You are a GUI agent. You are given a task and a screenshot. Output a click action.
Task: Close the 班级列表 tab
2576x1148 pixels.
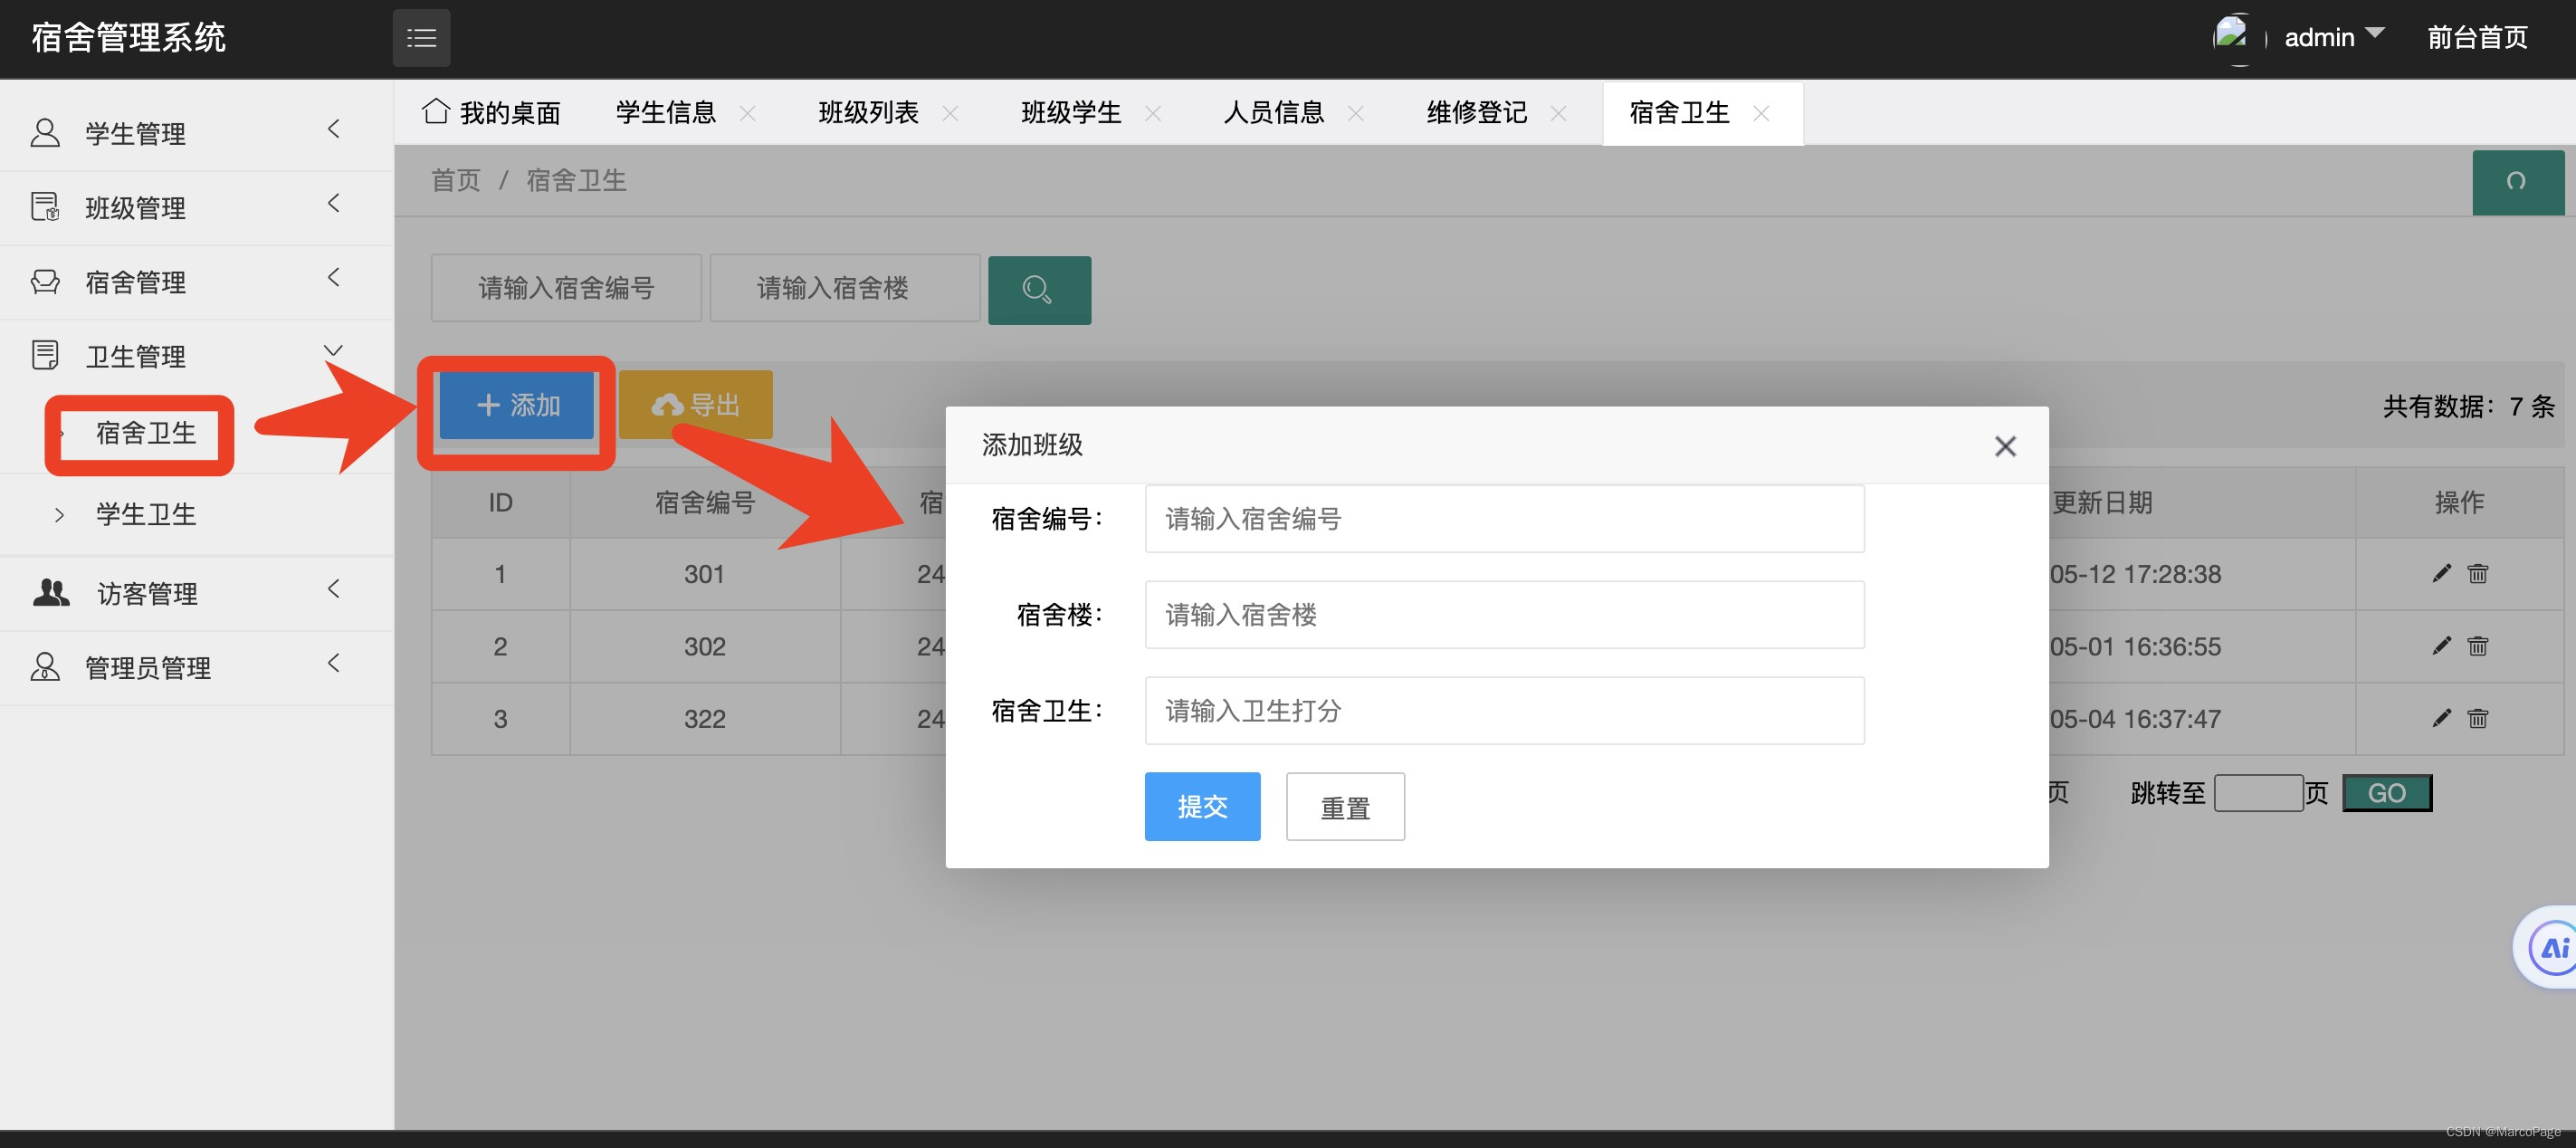(x=951, y=114)
